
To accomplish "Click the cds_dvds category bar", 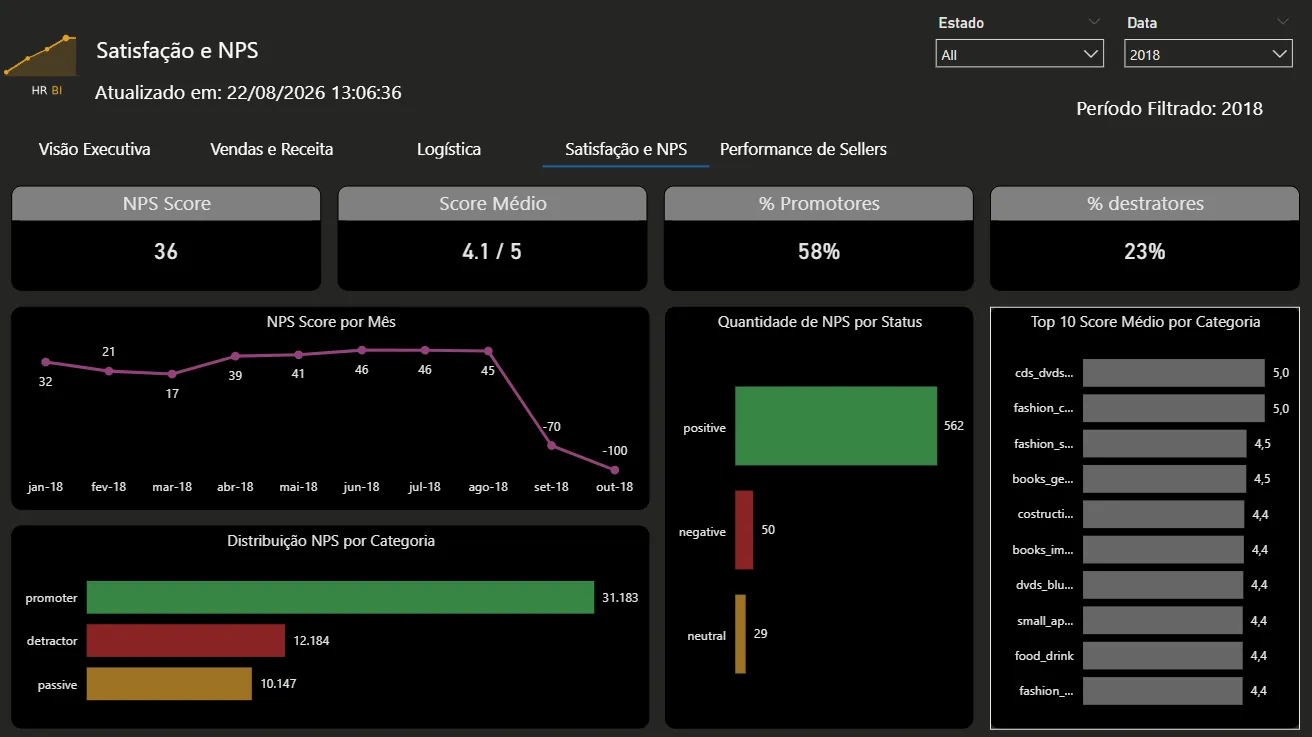I will (1174, 373).
